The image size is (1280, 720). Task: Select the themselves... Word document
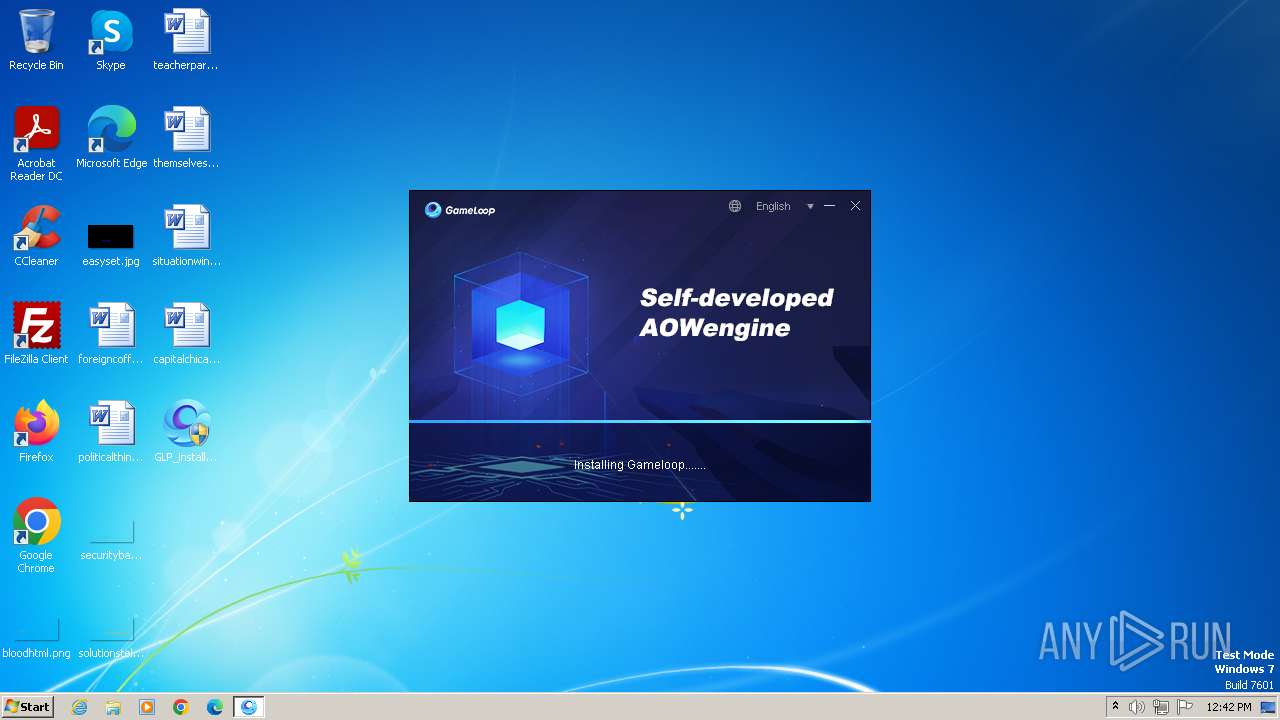186,138
